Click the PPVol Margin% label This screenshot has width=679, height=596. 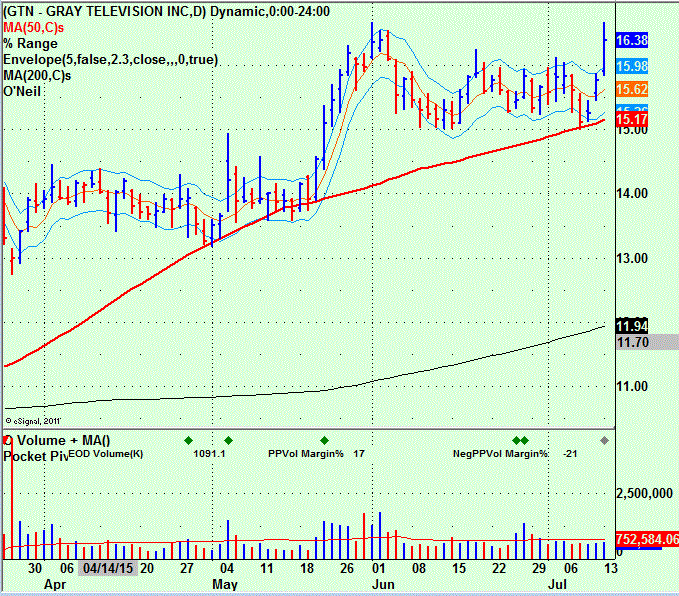pyautogui.click(x=306, y=453)
